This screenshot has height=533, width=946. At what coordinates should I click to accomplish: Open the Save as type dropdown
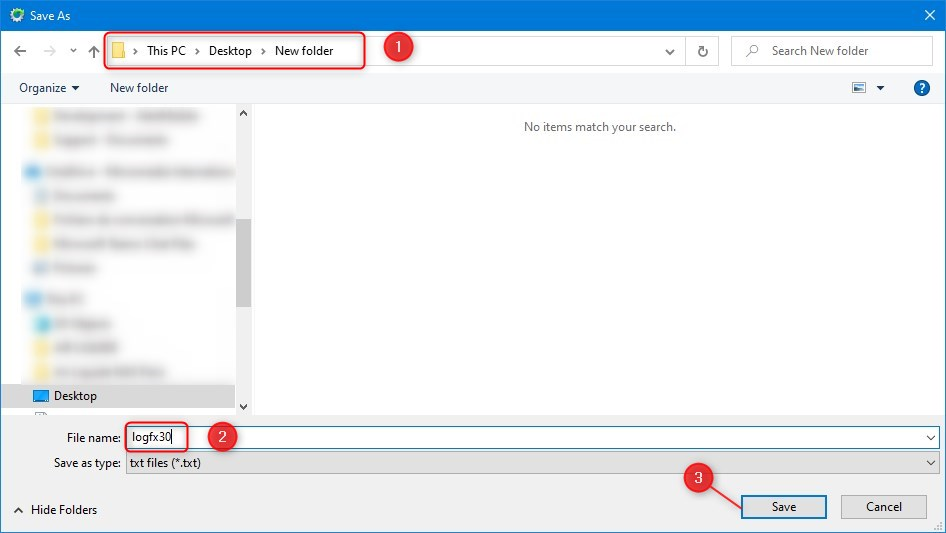click(x=931, y=463)
